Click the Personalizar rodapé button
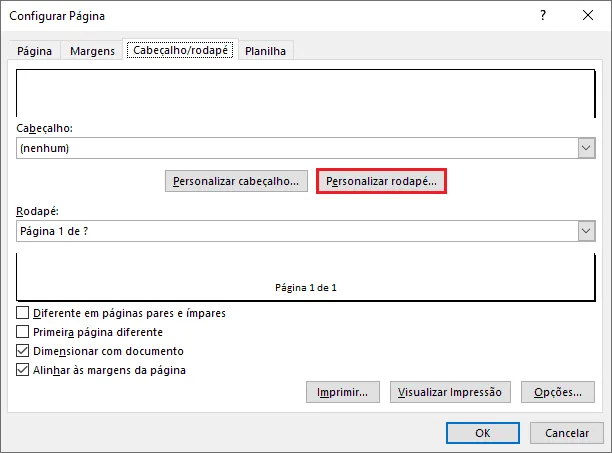Image resolution: width=612 pixels, height=453 pixels. pos(381,181)
